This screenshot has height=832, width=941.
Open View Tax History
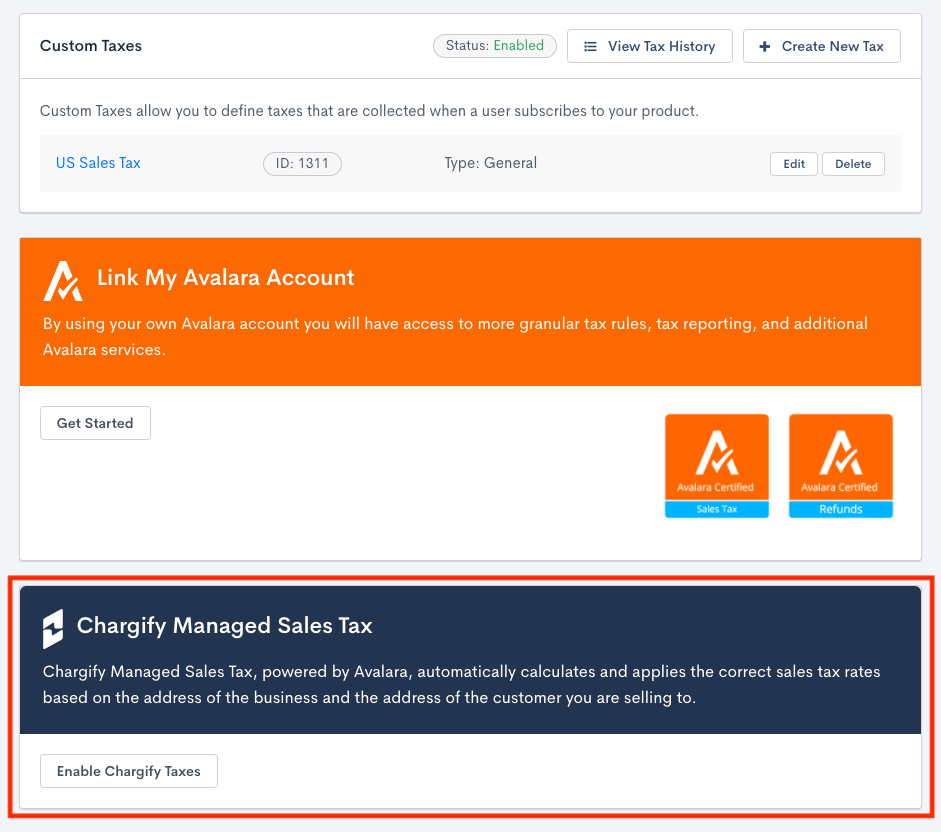click(649, 46)
